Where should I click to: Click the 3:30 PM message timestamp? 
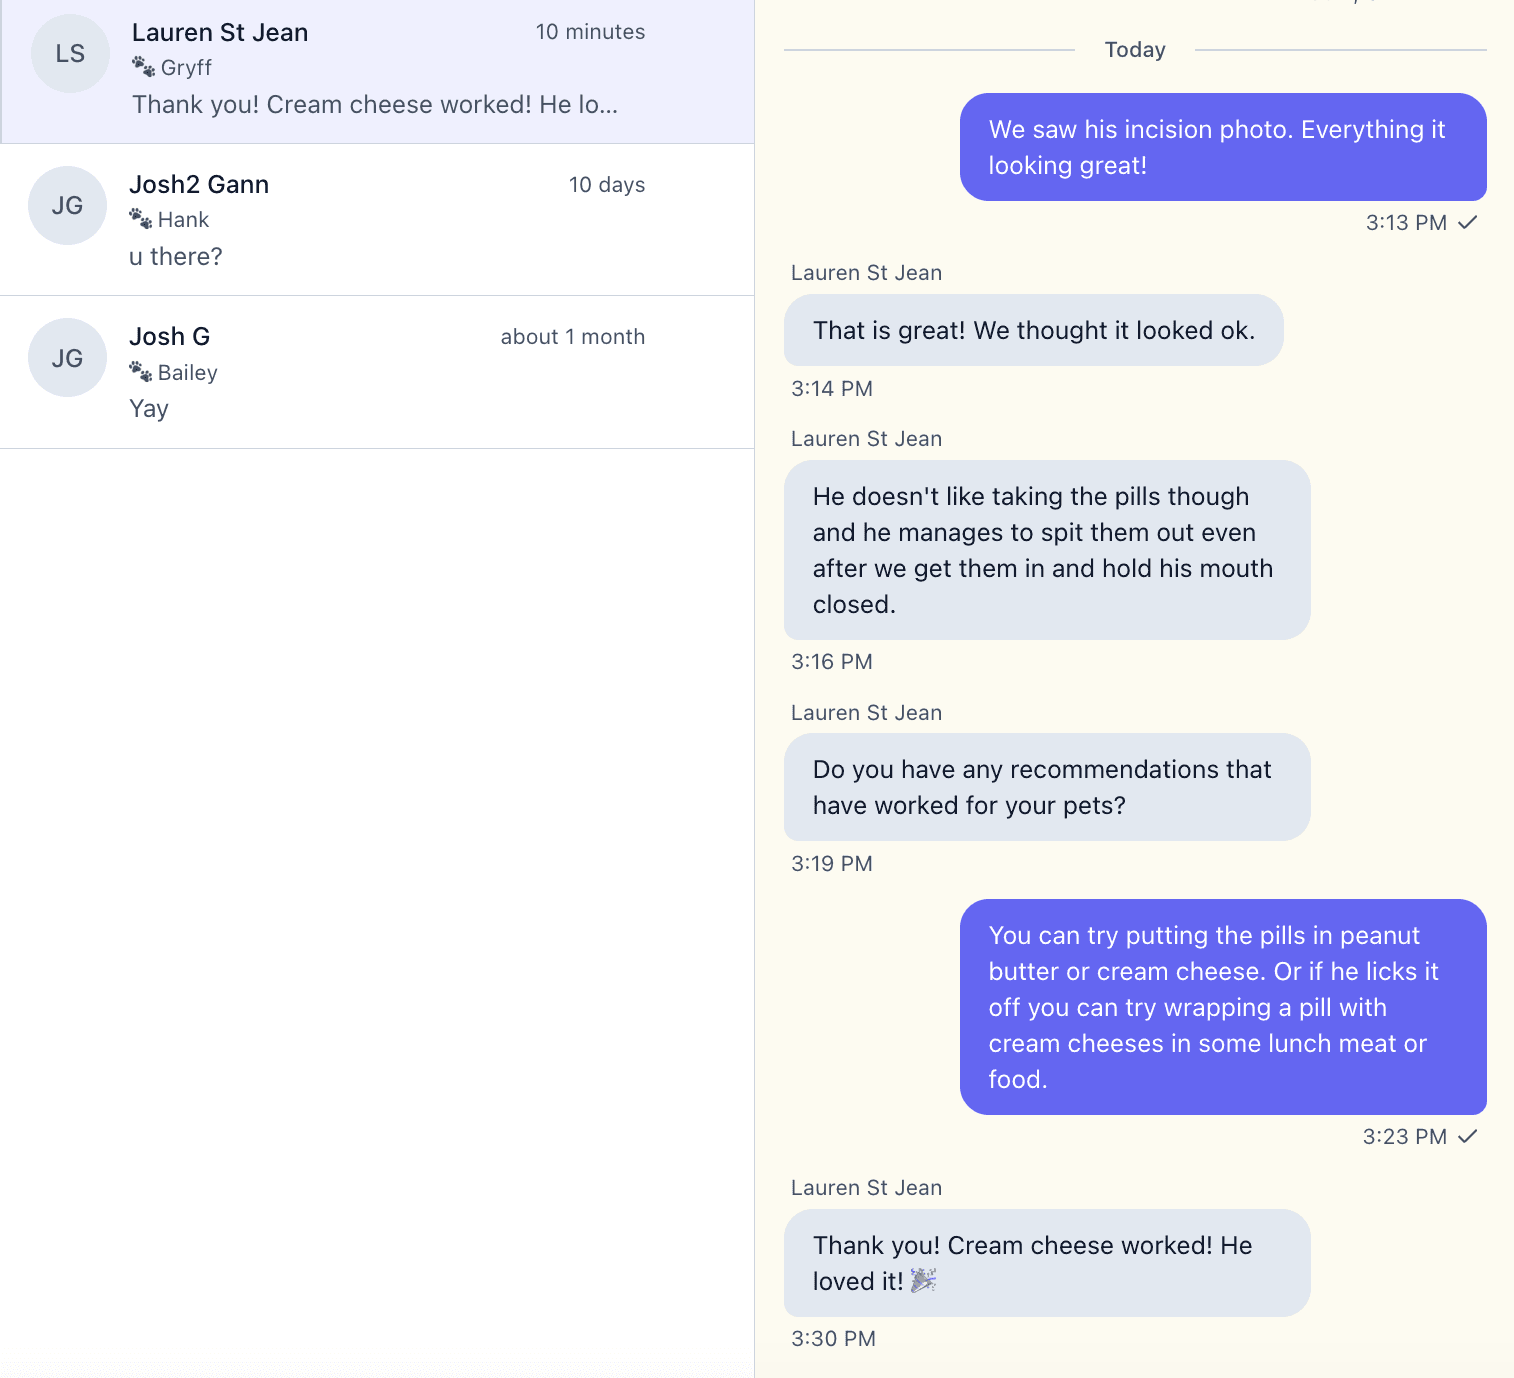(x=833, y=1338)
